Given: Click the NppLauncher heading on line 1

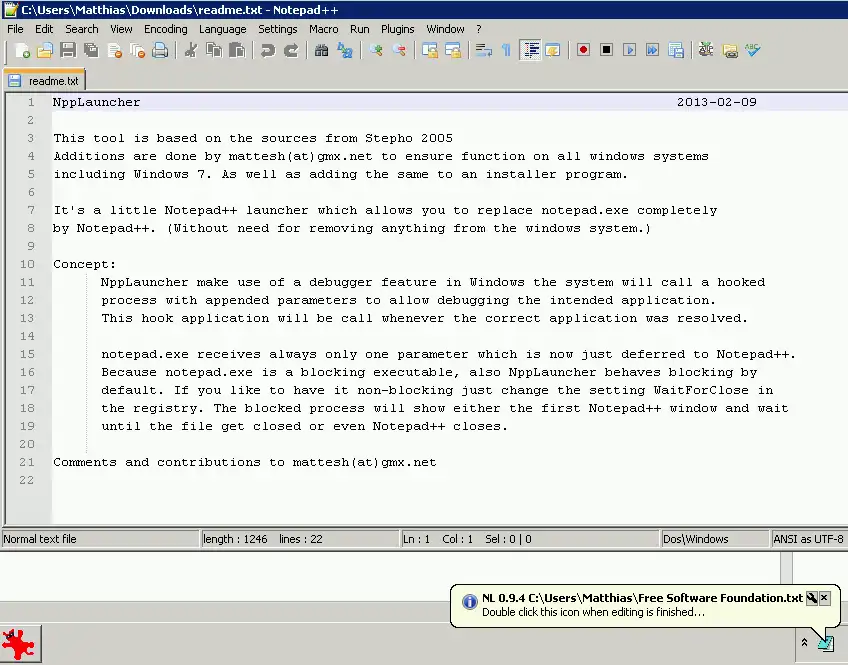Looking at the screenshot, I should (96, 102).
